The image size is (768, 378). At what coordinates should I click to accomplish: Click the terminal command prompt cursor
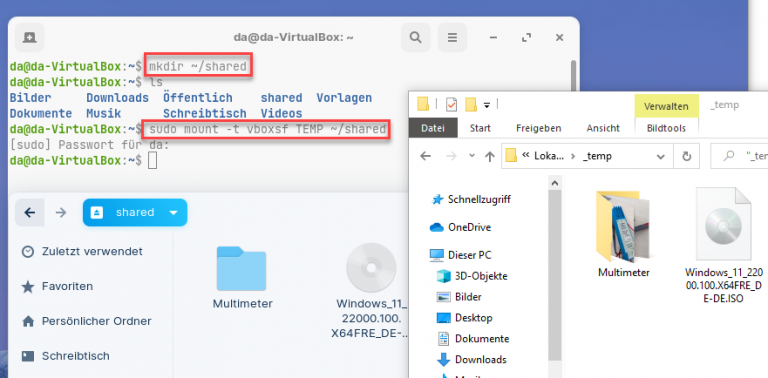coord(153,161)
